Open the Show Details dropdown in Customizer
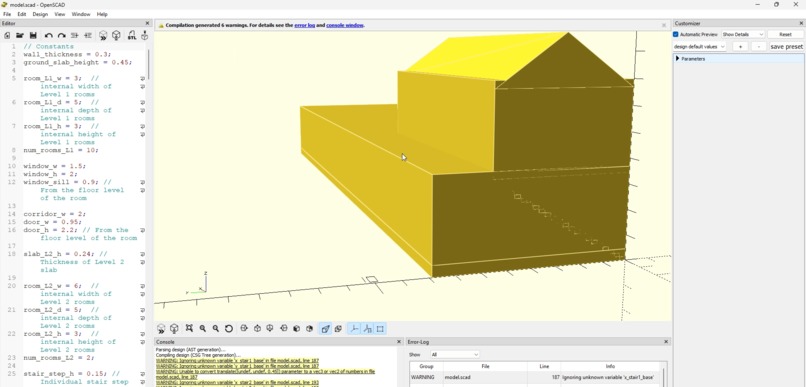The image size is (806, 387). click(x=743, y=34)
